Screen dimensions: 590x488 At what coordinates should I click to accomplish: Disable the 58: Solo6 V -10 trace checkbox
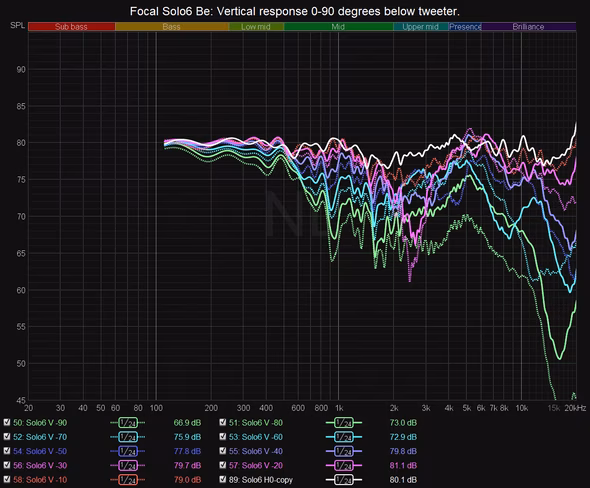tap(7, 479)
